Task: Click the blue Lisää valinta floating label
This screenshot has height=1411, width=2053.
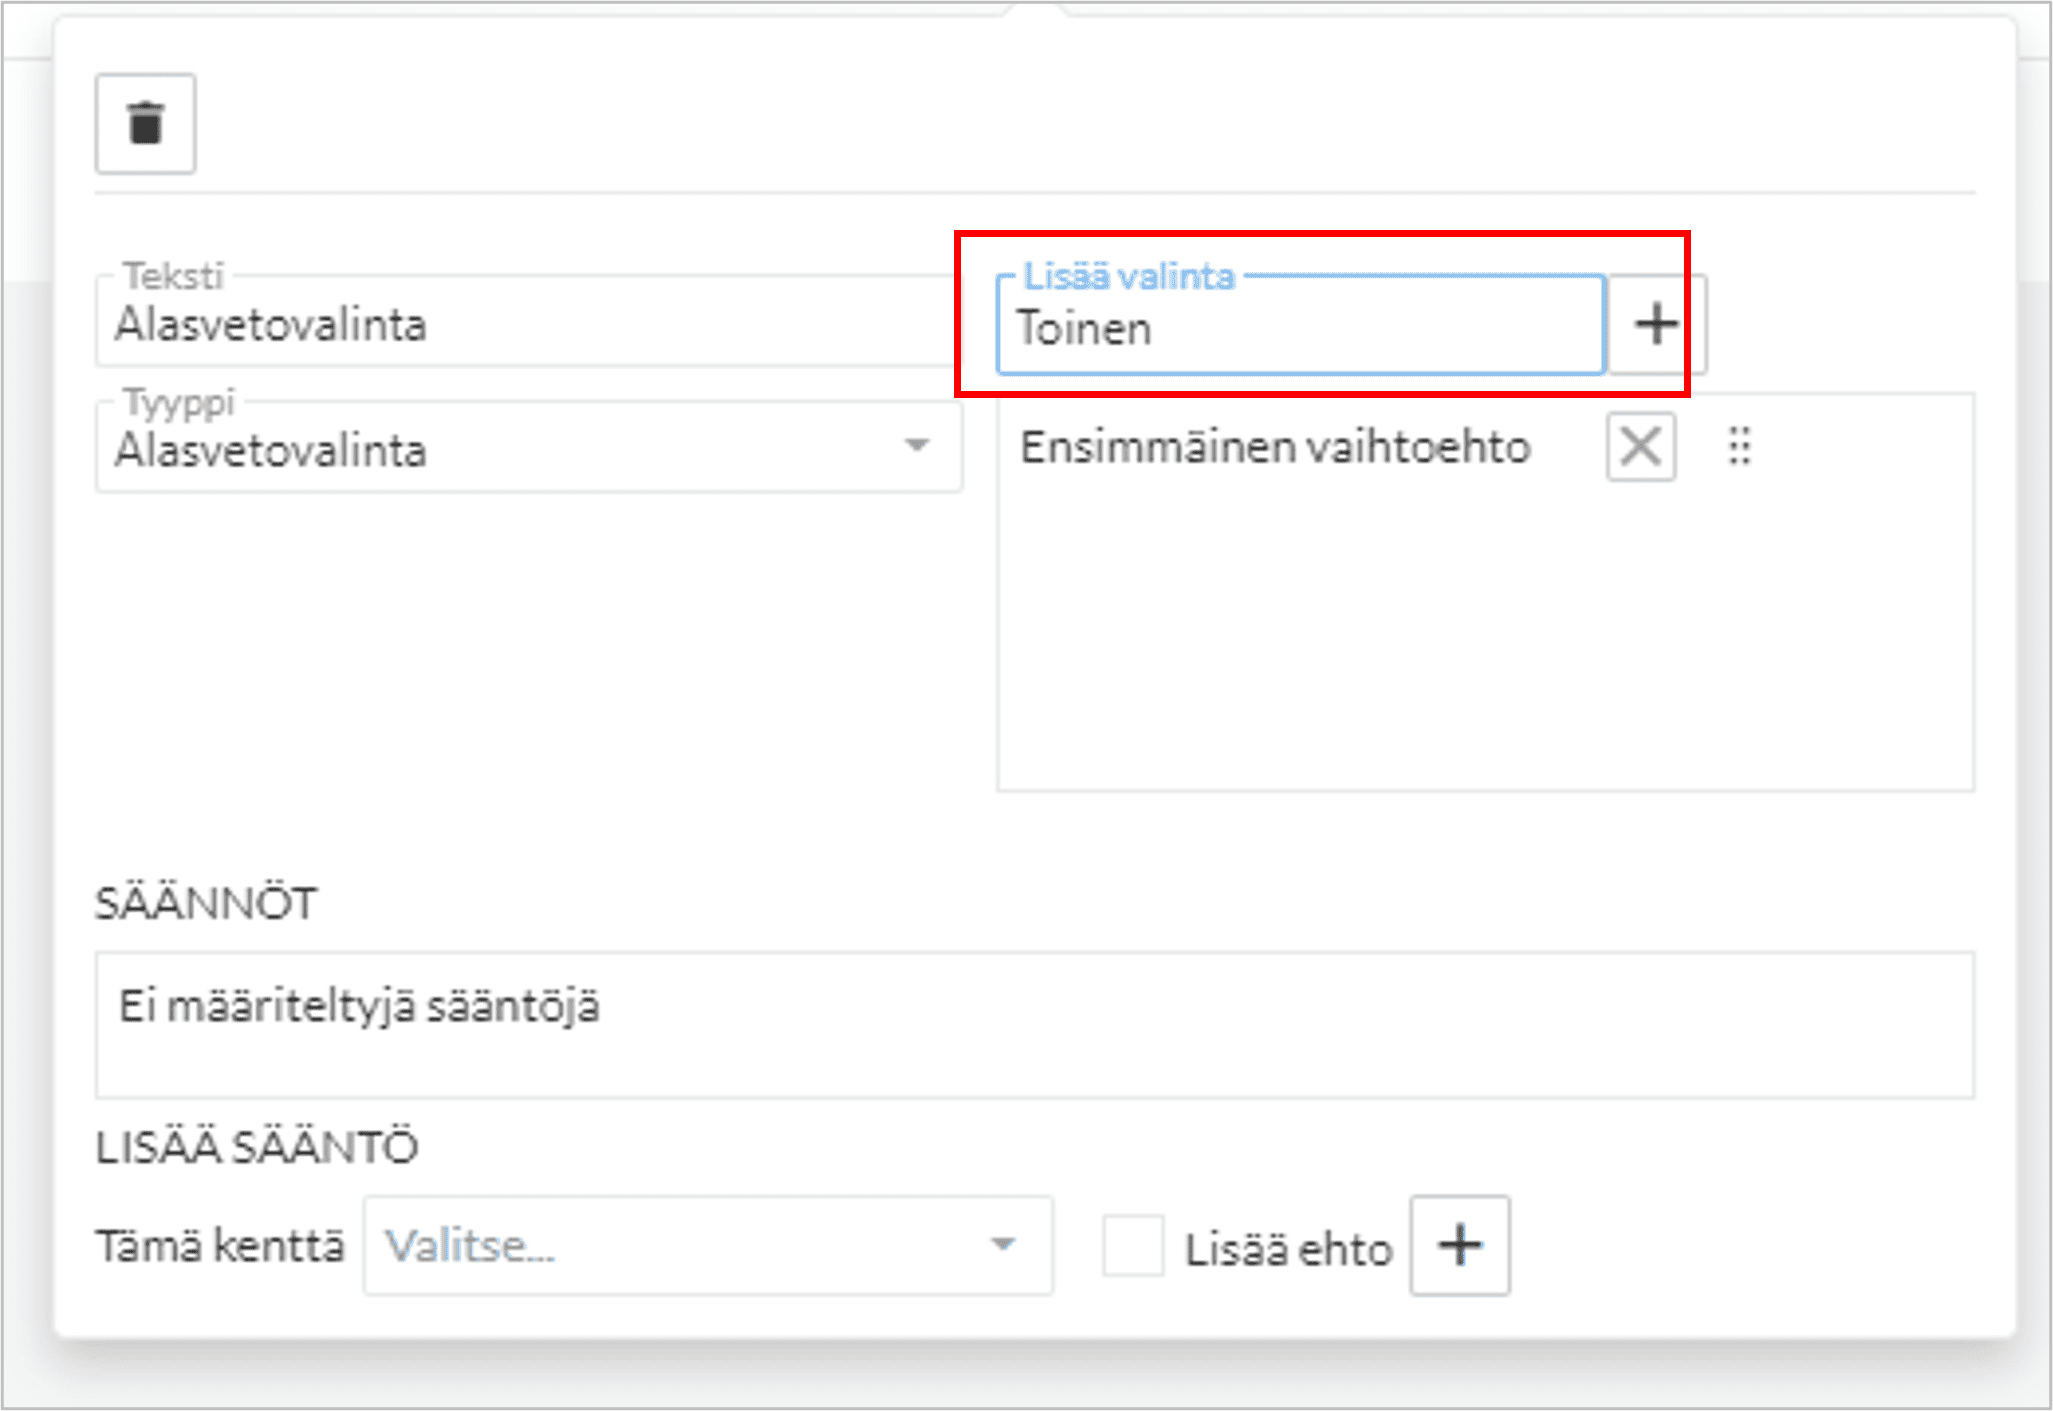Action: [x=1129, y=277]
